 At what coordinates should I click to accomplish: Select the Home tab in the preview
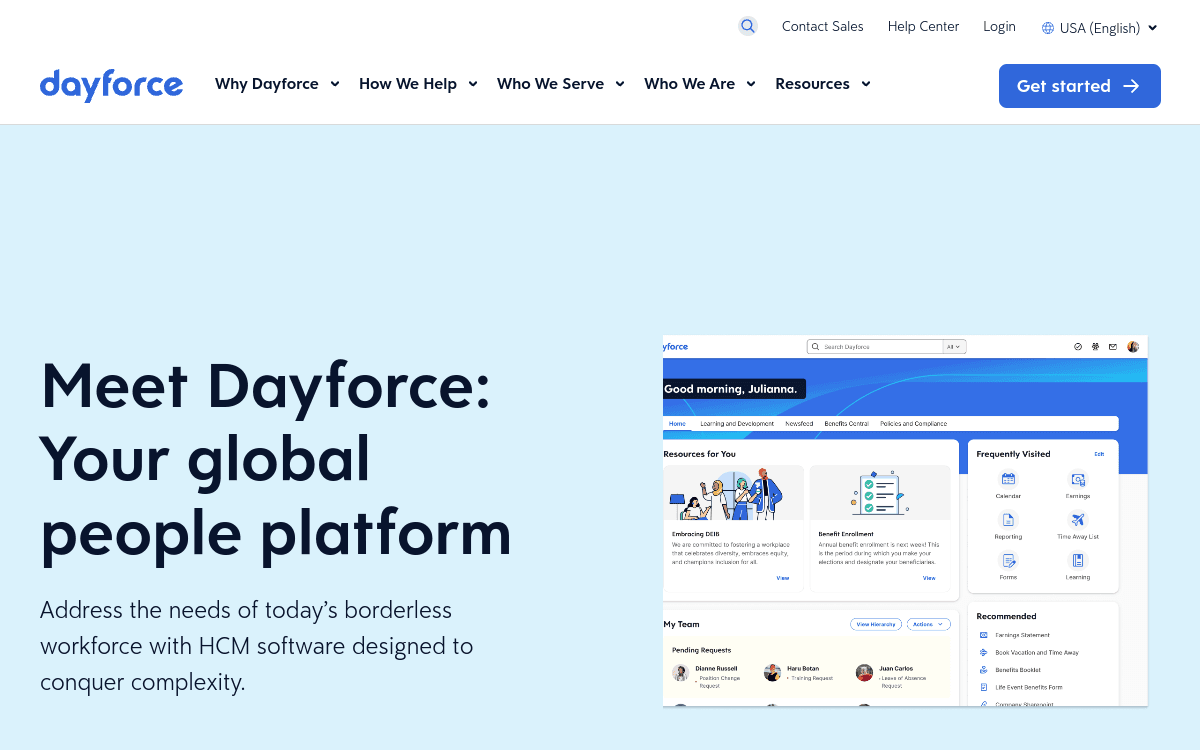[677, 424]
